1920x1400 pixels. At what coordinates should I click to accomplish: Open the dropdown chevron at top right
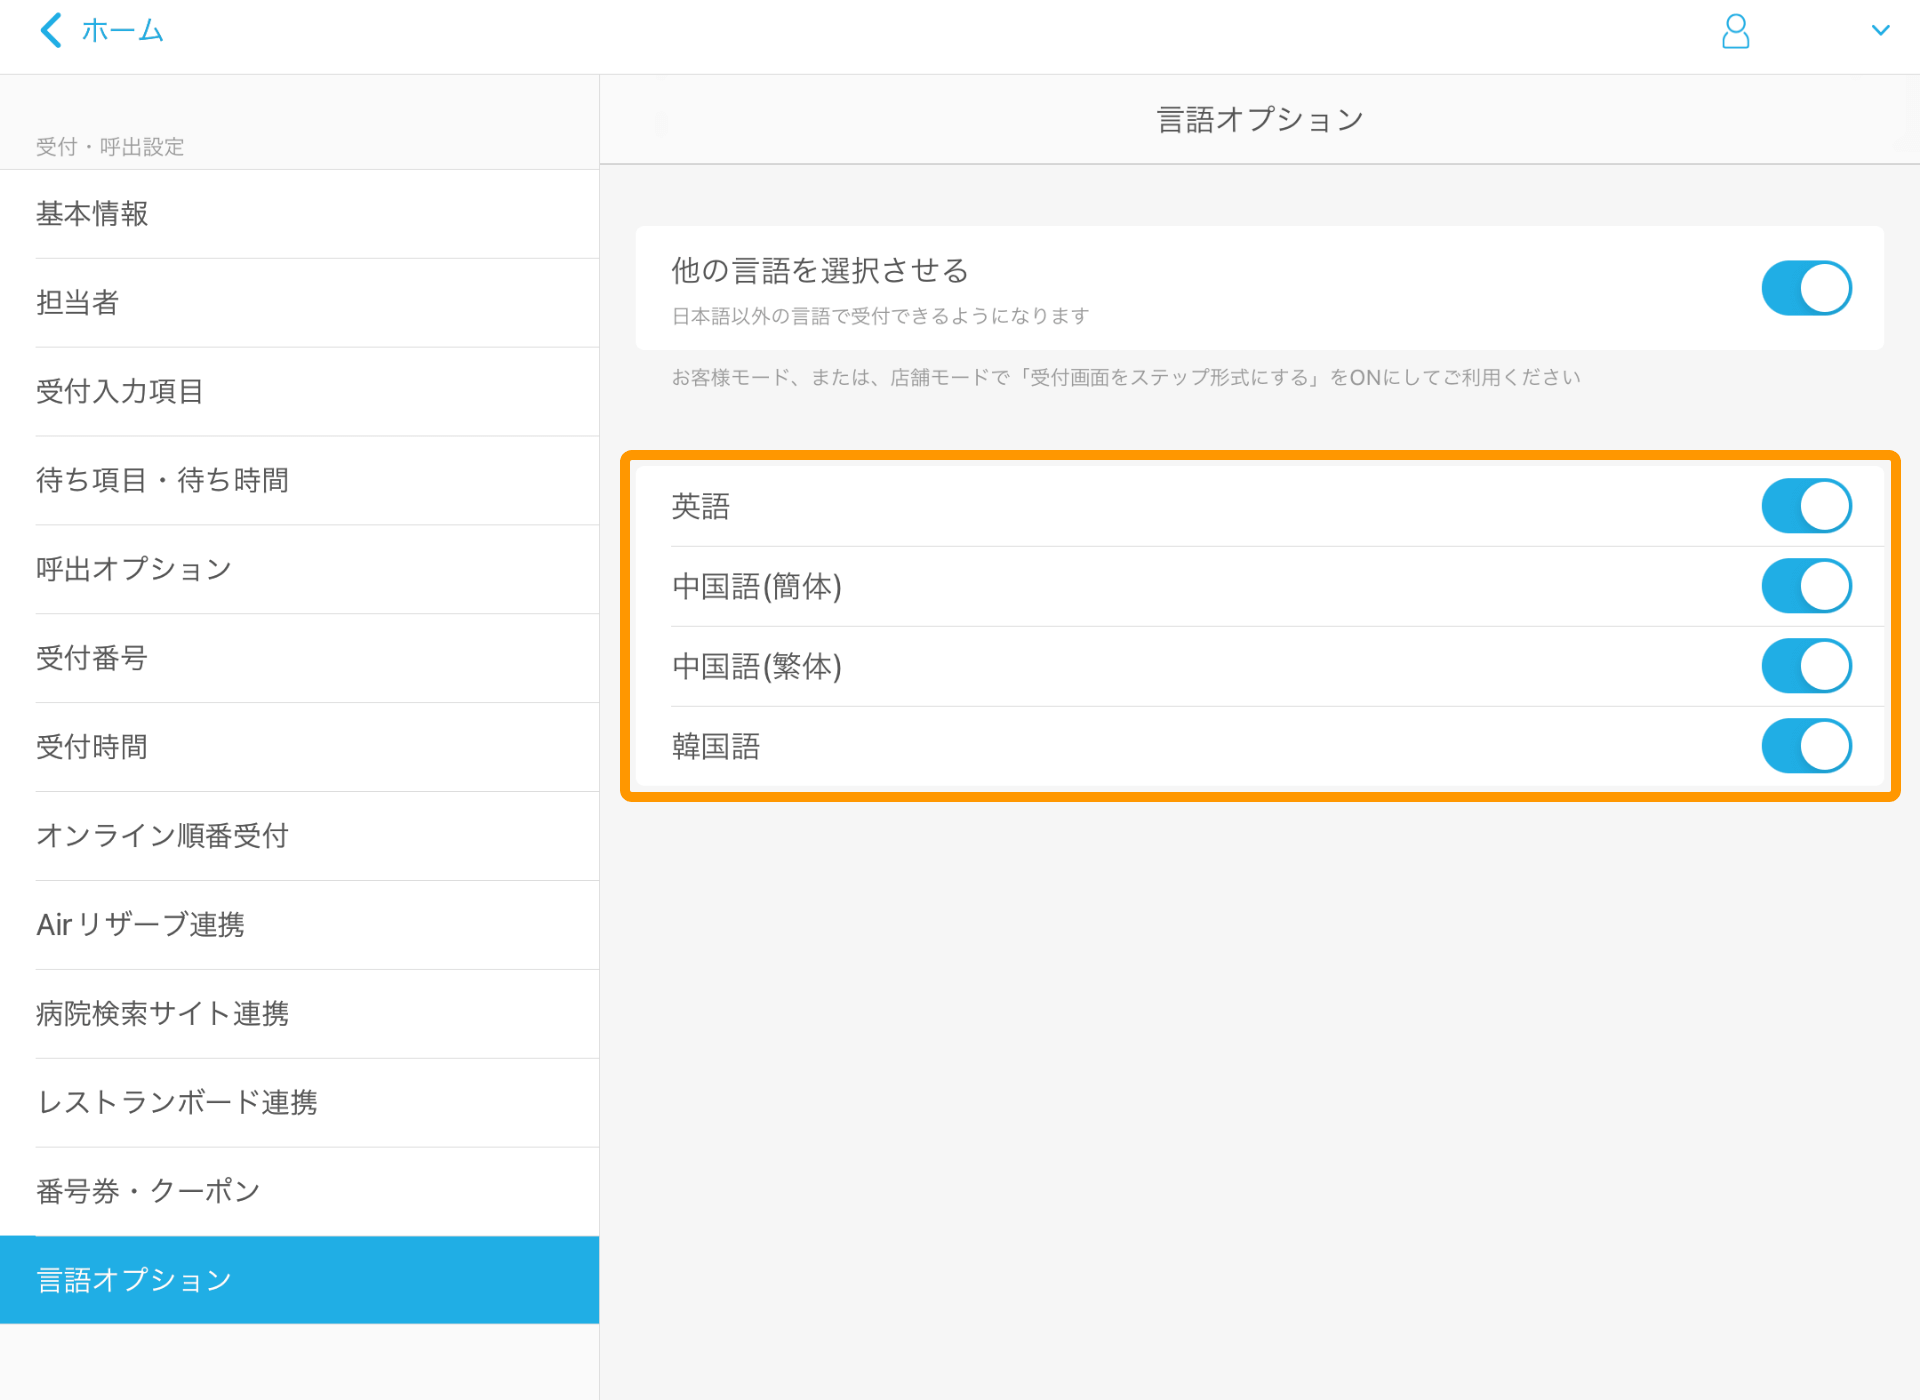tap(1882, 29)
